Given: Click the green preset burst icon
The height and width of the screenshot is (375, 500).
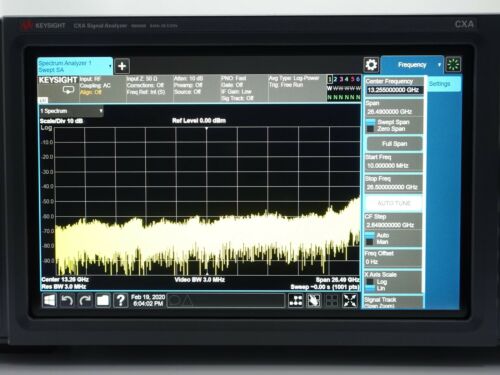Looking at the screenshot, I should coord(453,64).
